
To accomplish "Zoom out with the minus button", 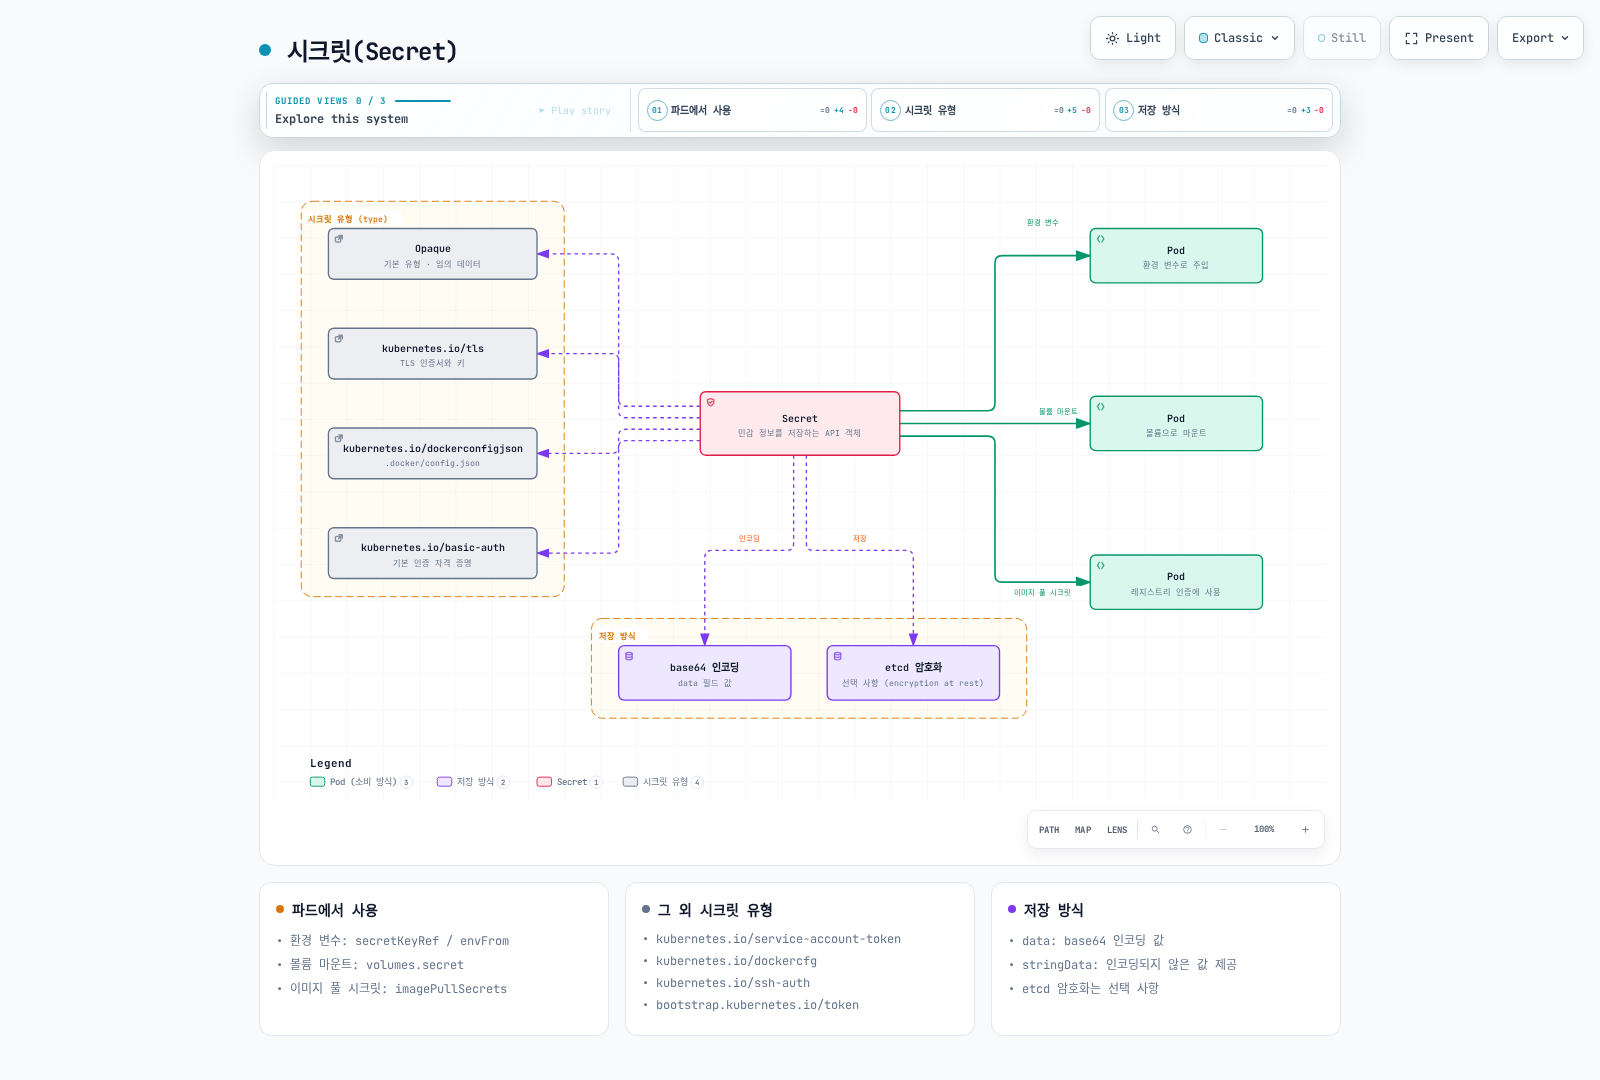I will [x=1223, y=830].
